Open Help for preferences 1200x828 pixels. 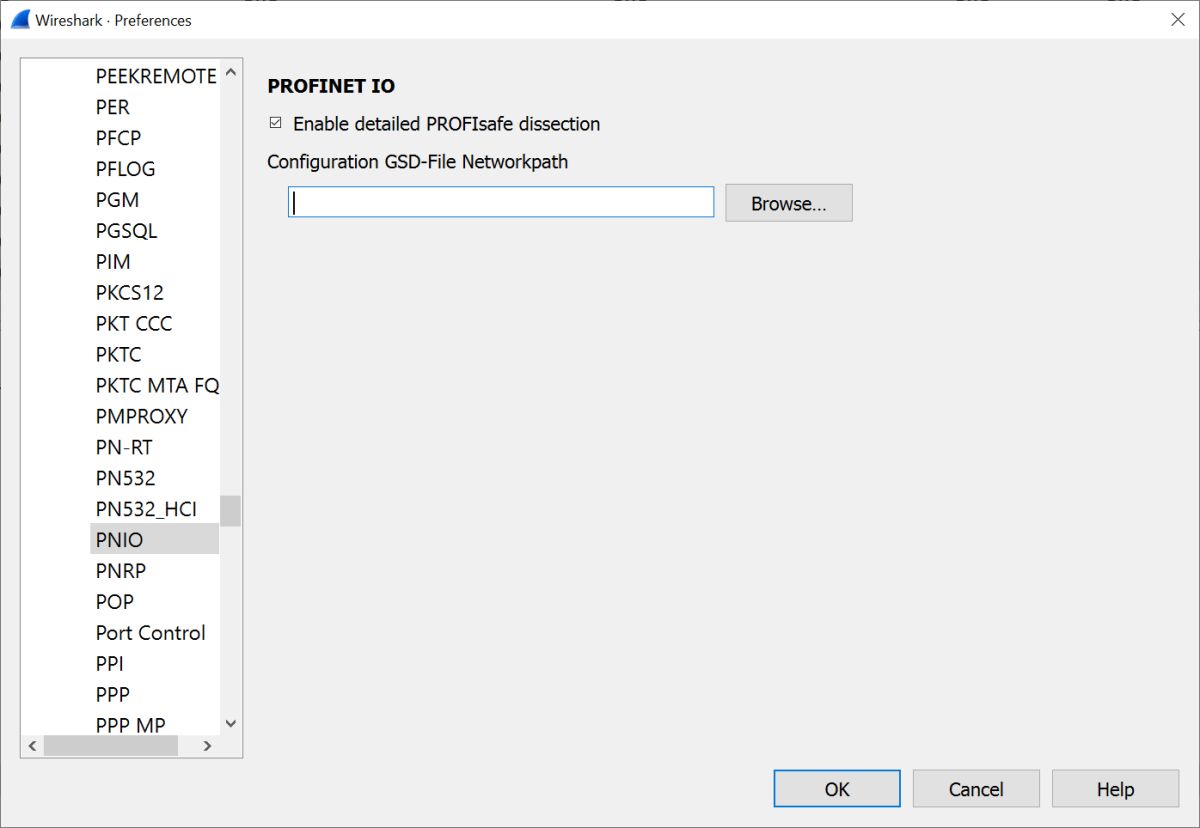1115,789
